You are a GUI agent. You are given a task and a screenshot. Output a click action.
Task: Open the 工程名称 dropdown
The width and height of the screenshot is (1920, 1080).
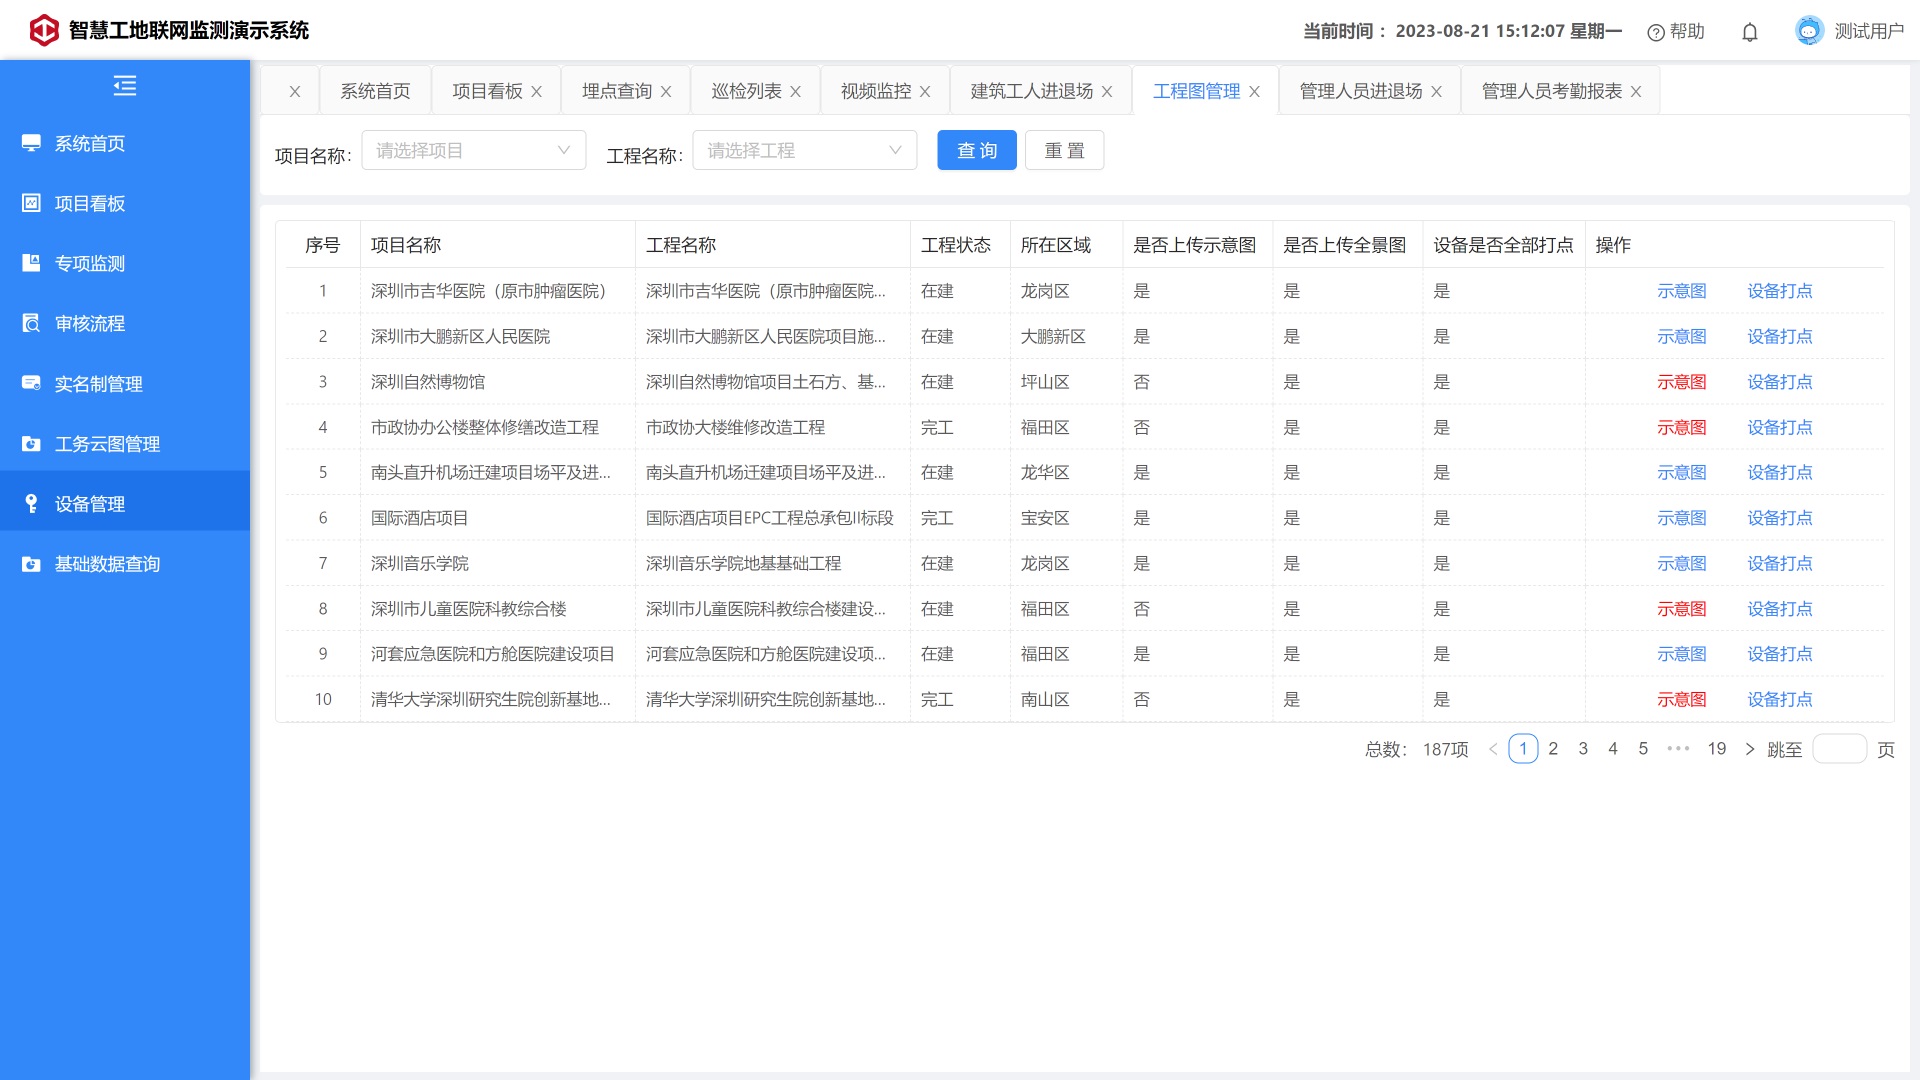coord(805,150)
